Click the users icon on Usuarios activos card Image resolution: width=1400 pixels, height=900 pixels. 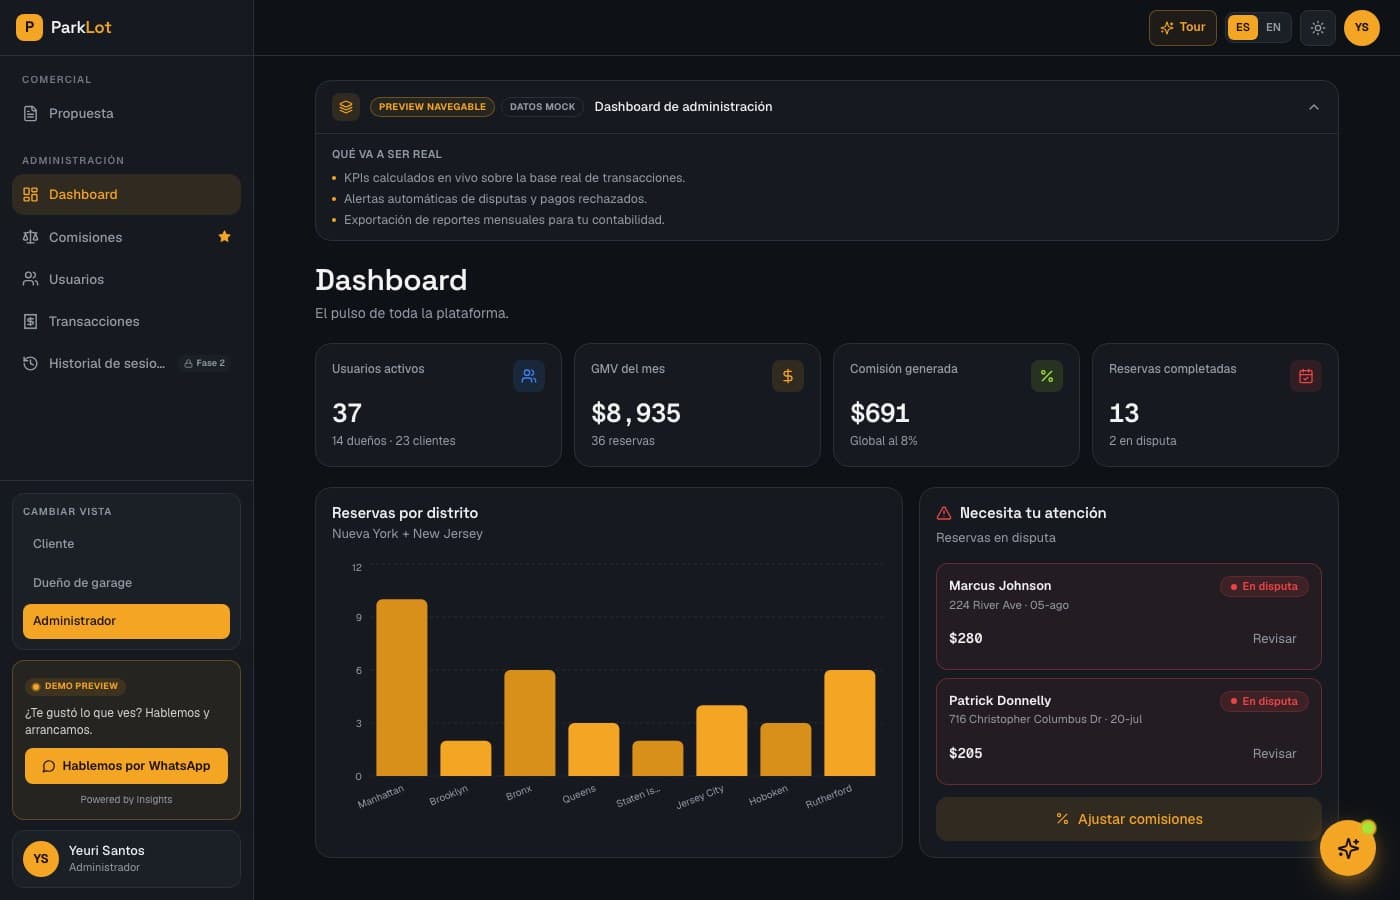tap(529, 376)
